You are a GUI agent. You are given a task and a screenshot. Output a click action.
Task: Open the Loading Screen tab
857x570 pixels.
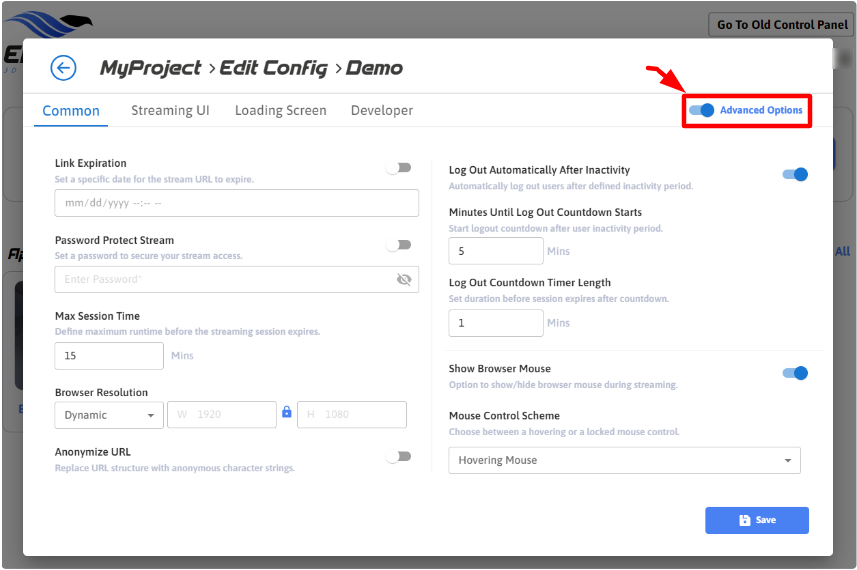[x=280, y=110]
